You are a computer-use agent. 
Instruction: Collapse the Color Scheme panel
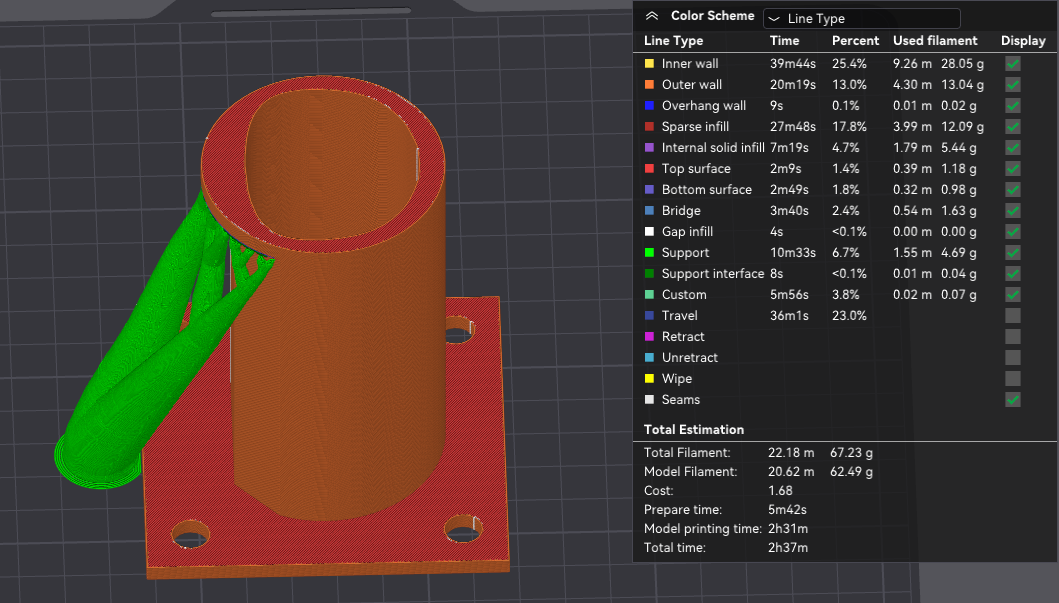(x=652, y=16)
